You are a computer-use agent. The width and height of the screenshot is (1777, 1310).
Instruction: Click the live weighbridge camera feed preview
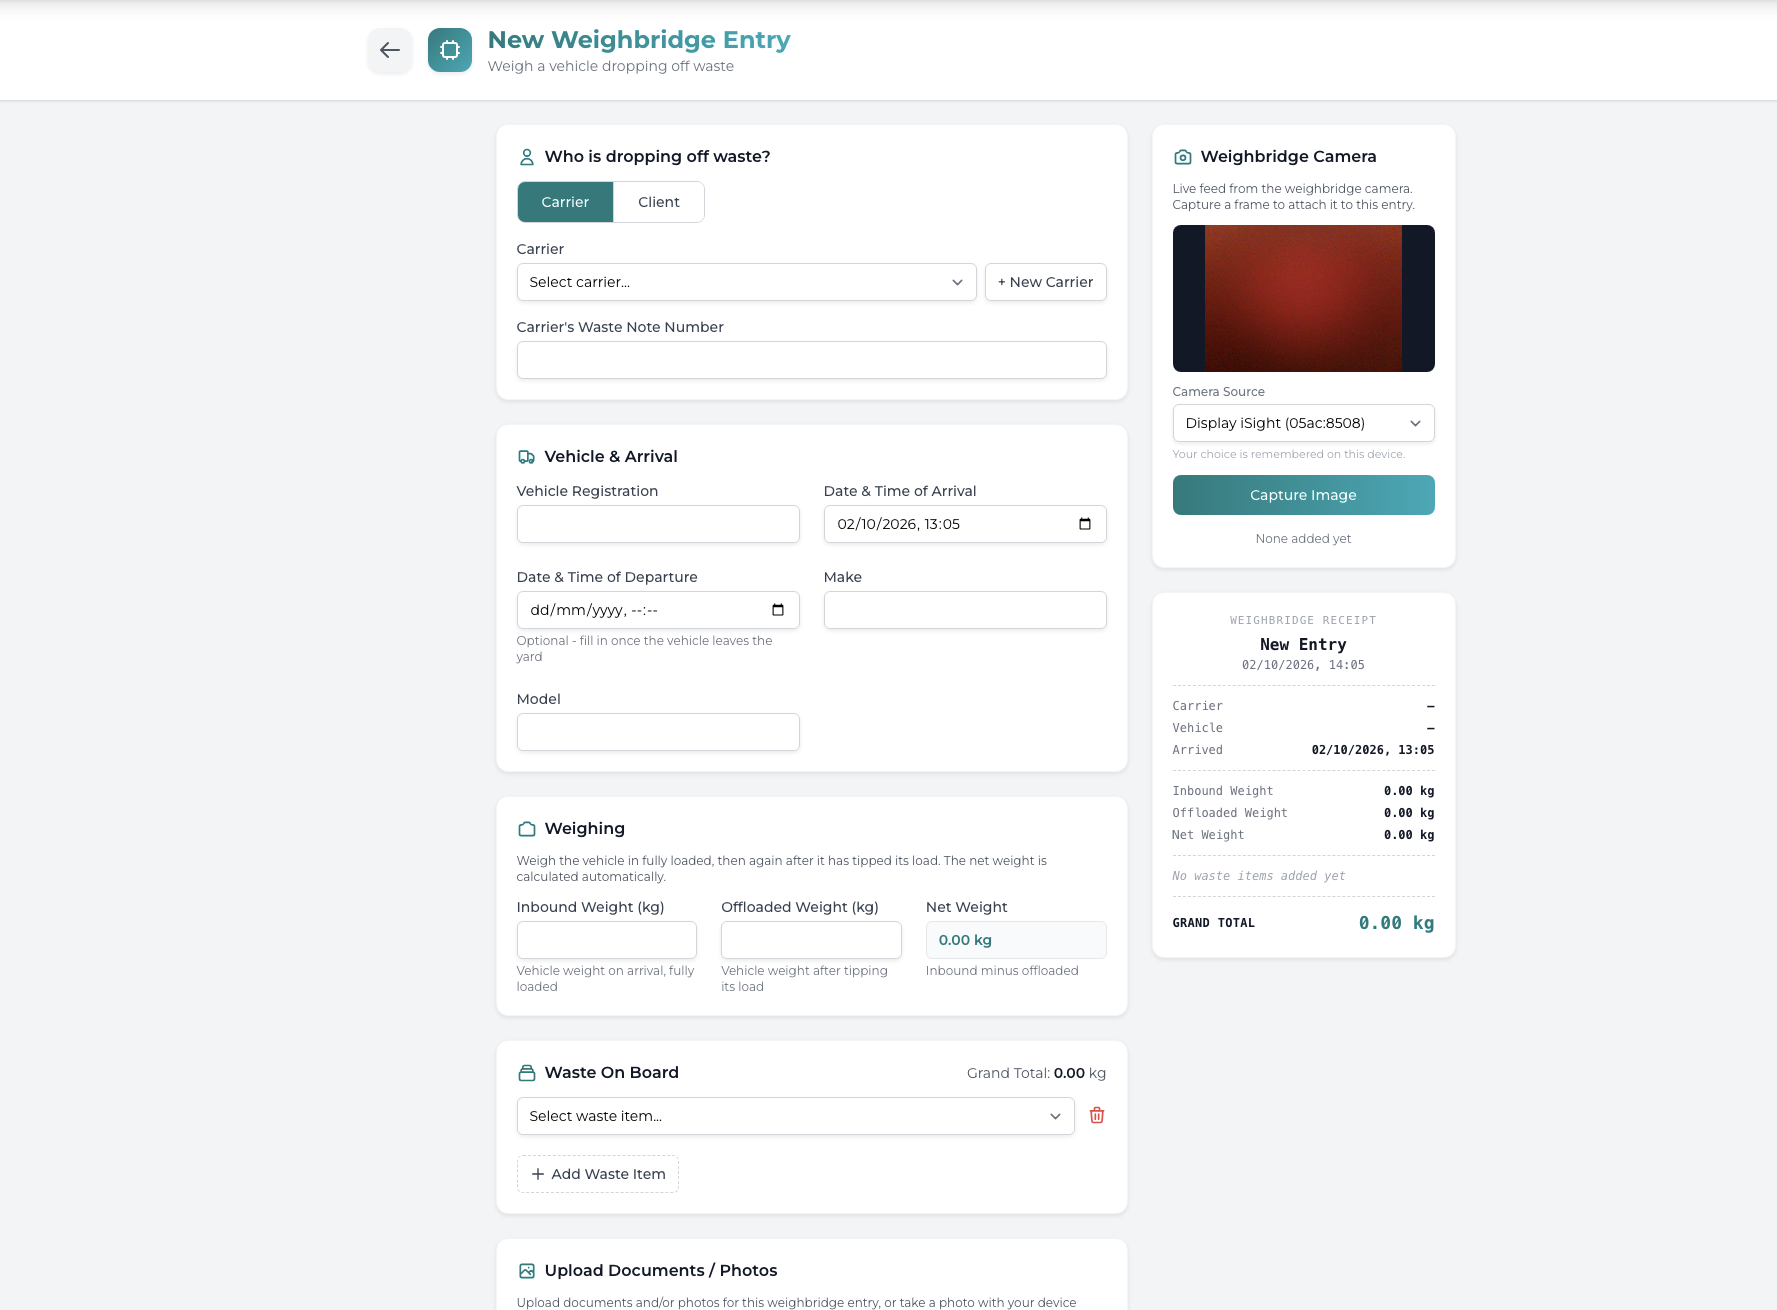[x=1303, y=298]
